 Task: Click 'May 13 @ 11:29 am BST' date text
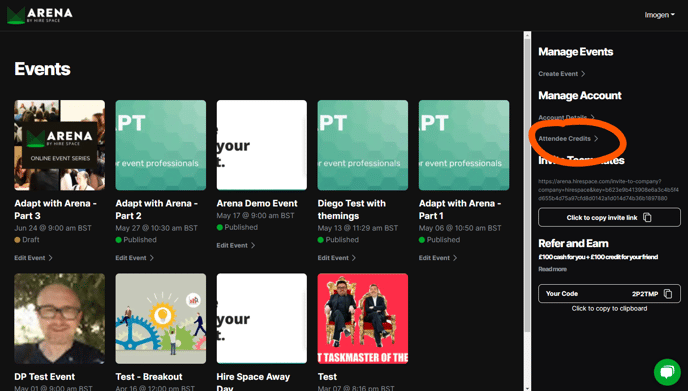(x=358, y=228)
